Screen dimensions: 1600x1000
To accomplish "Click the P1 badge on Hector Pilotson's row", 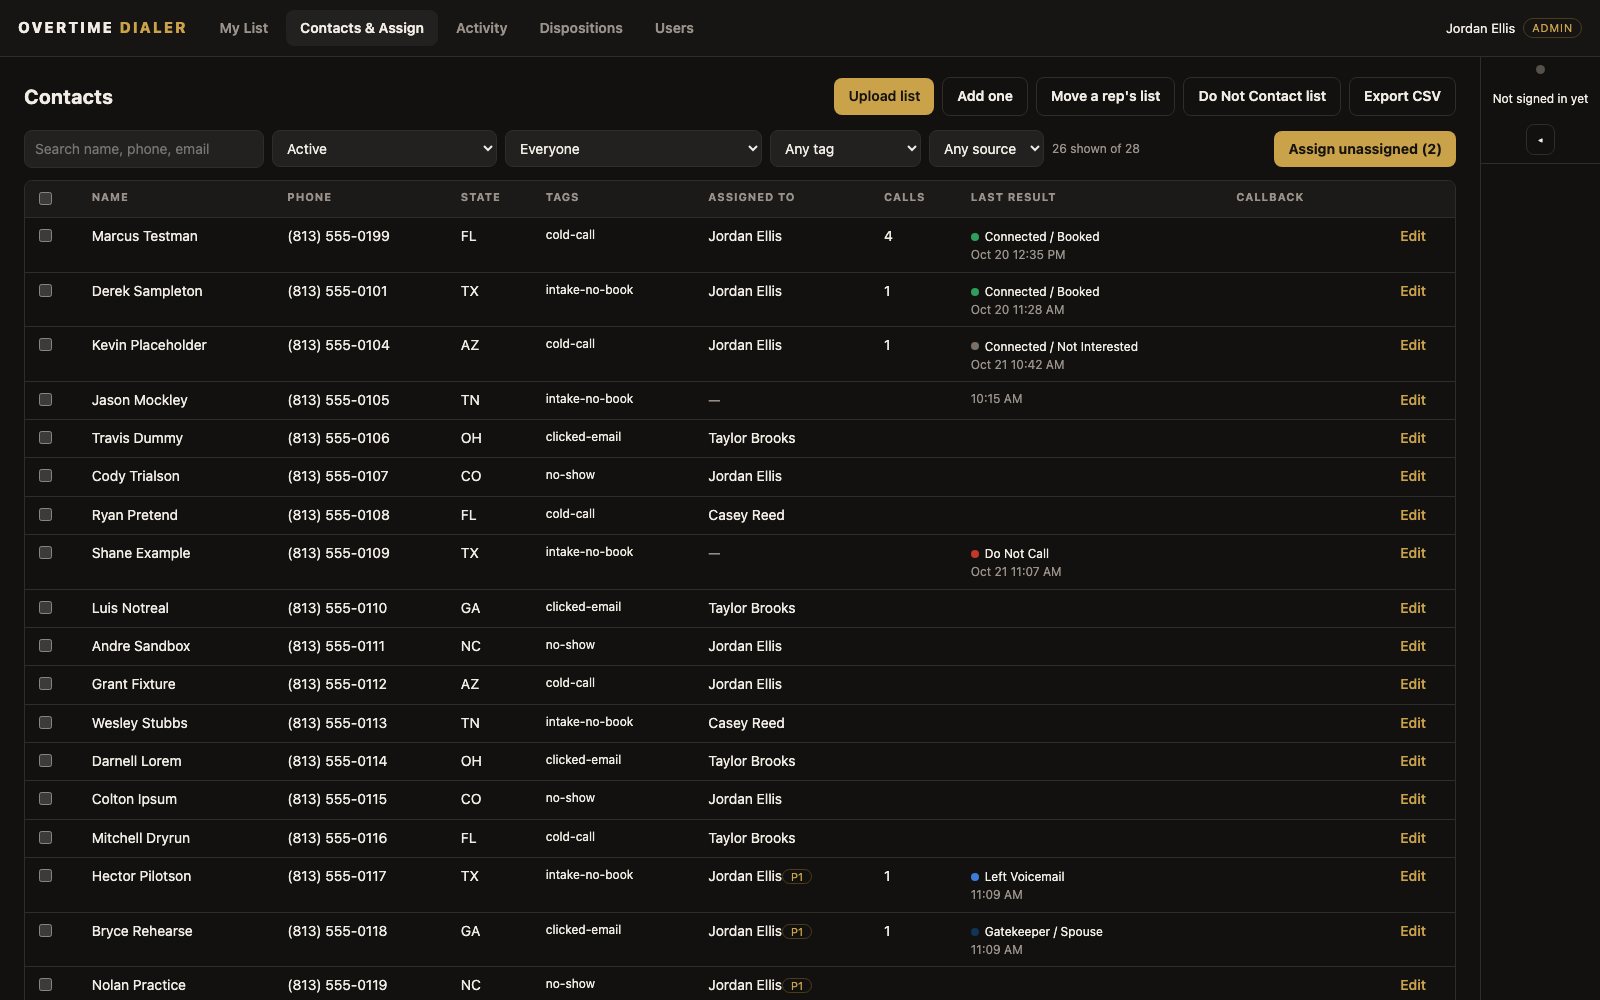I will tap(797, 877).
